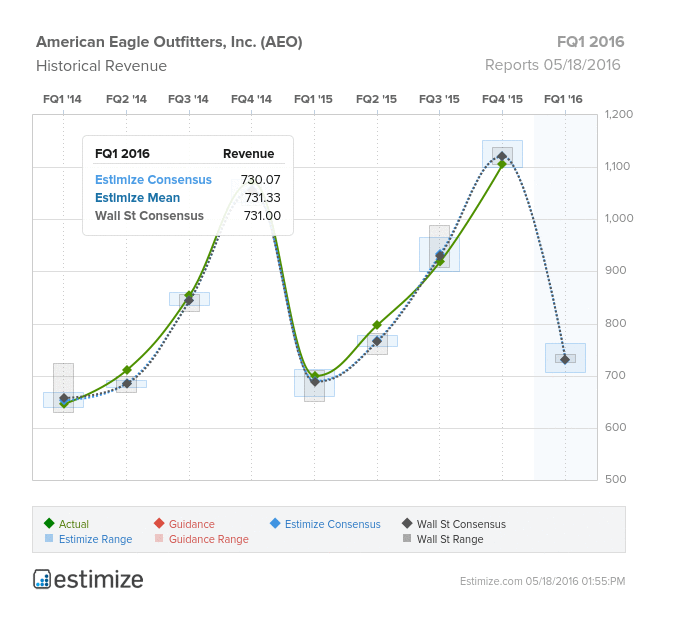Image resolution: width=675 pixels, height=620 pixels.
Task: Click the Historical Revenue subtitle
Action: click(101, 66)
